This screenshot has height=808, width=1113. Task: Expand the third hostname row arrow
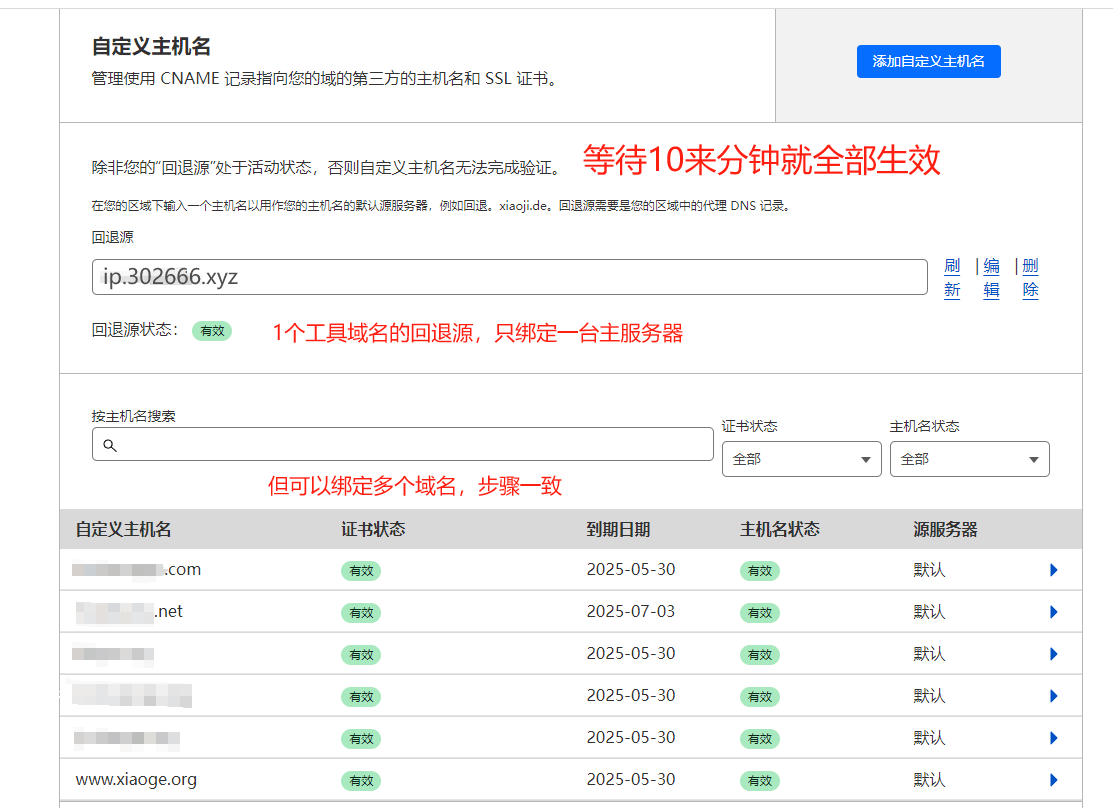(x=1053, y=654)
